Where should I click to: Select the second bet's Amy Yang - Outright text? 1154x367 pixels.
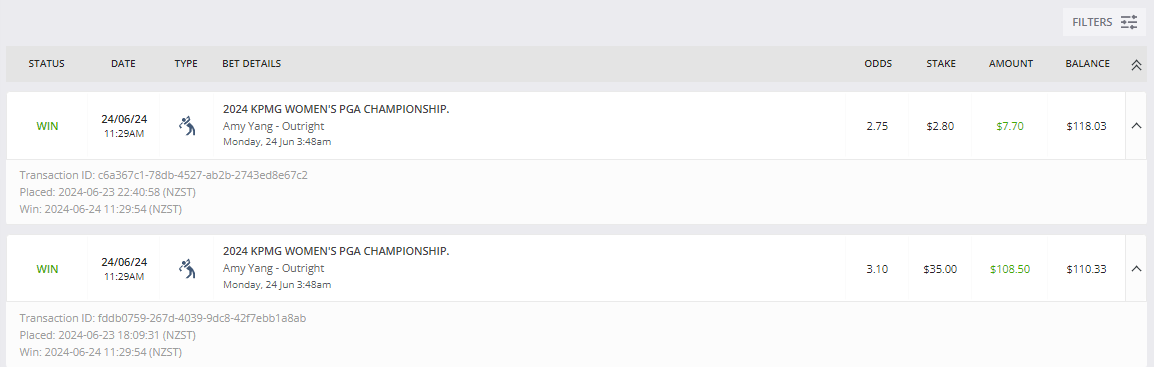[273, 268]
